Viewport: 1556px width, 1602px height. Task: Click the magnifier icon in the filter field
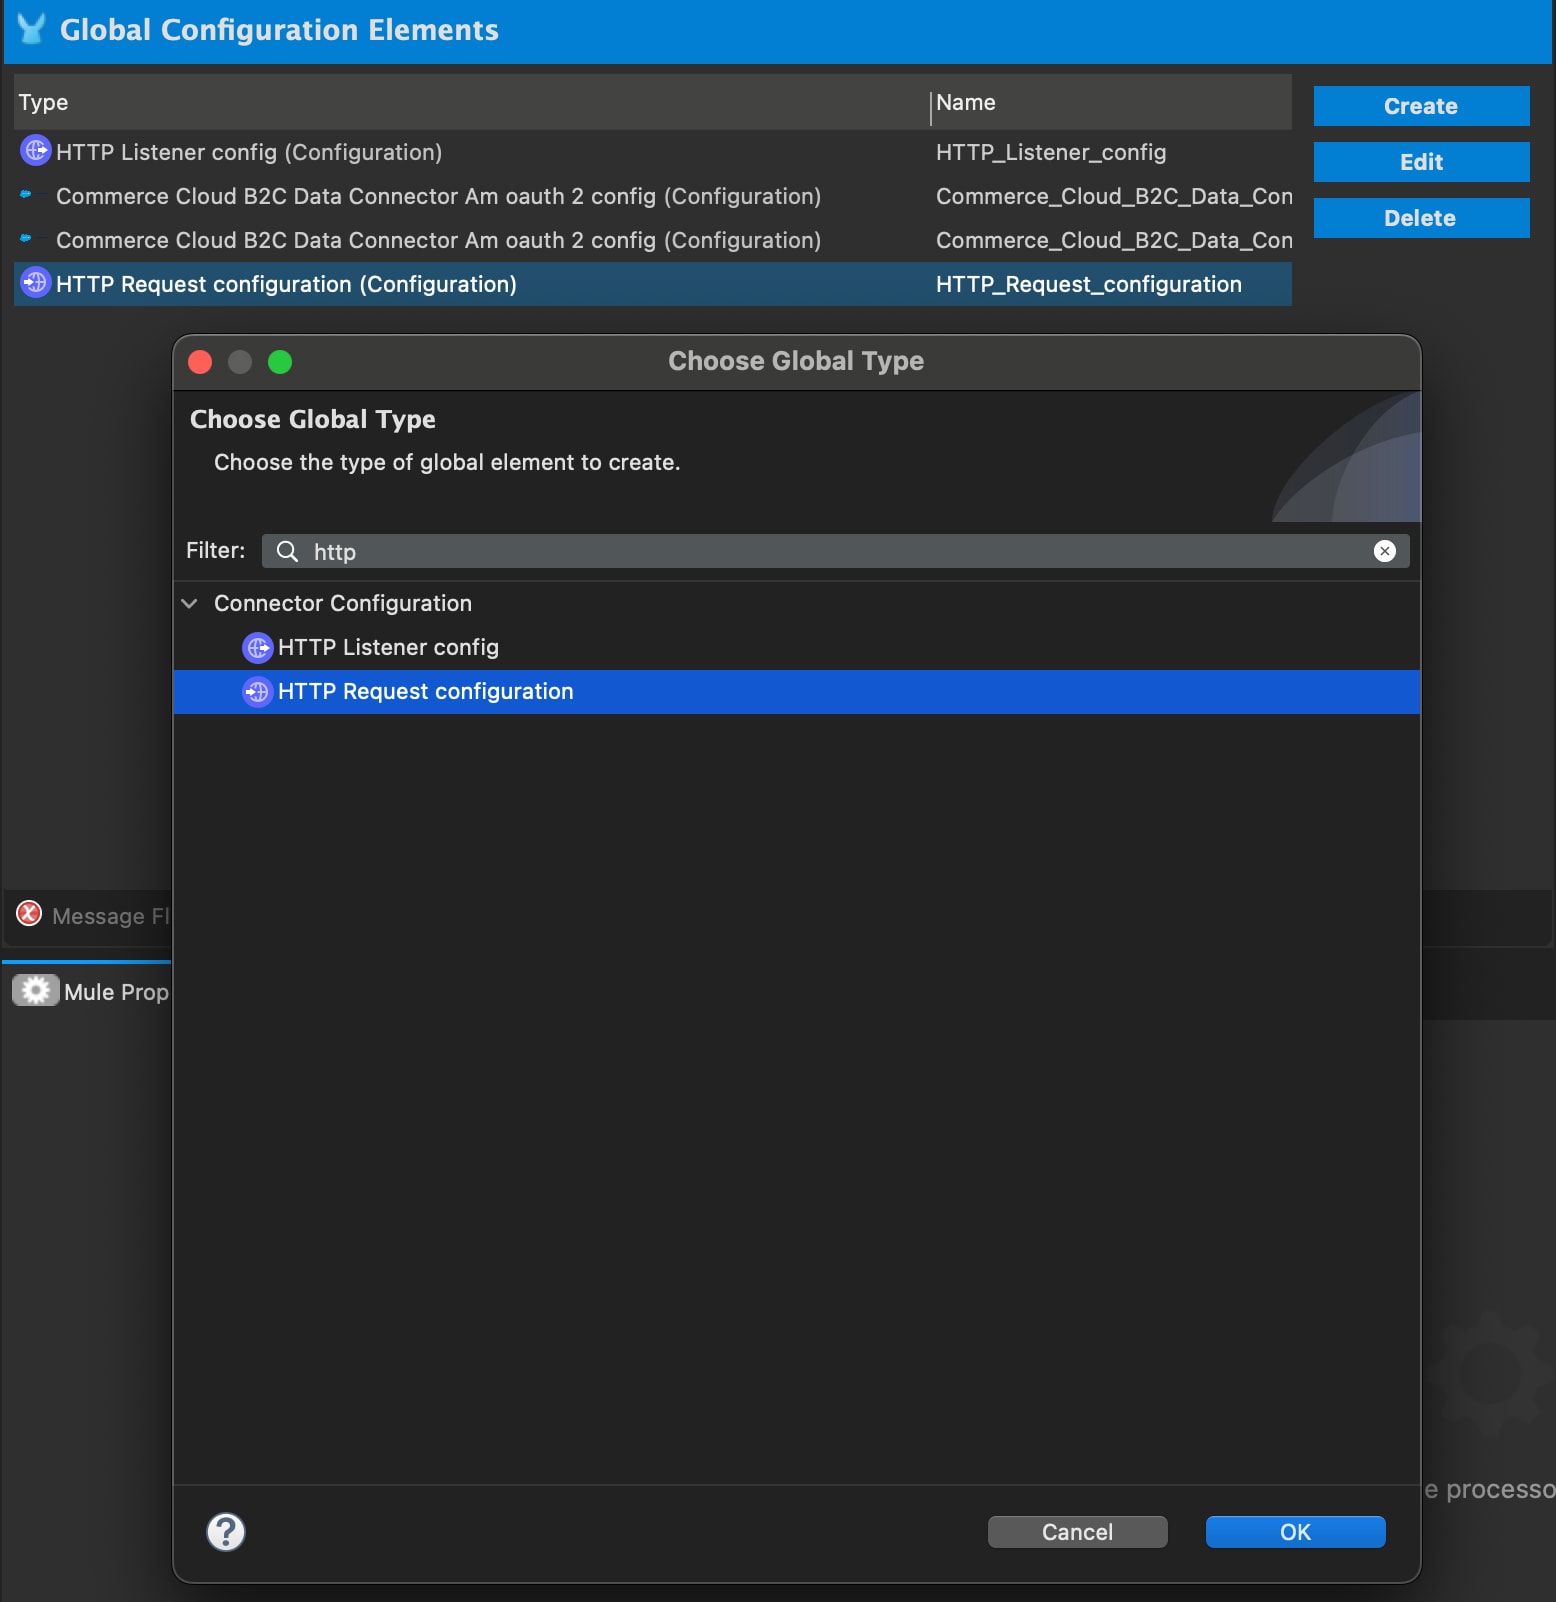287,551
